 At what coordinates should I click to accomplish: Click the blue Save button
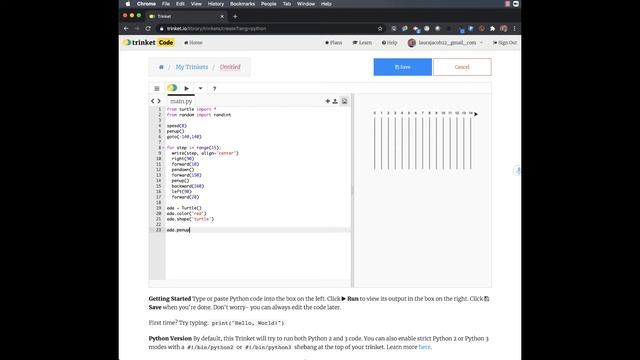pyautogui.click(x=402, y=67)
